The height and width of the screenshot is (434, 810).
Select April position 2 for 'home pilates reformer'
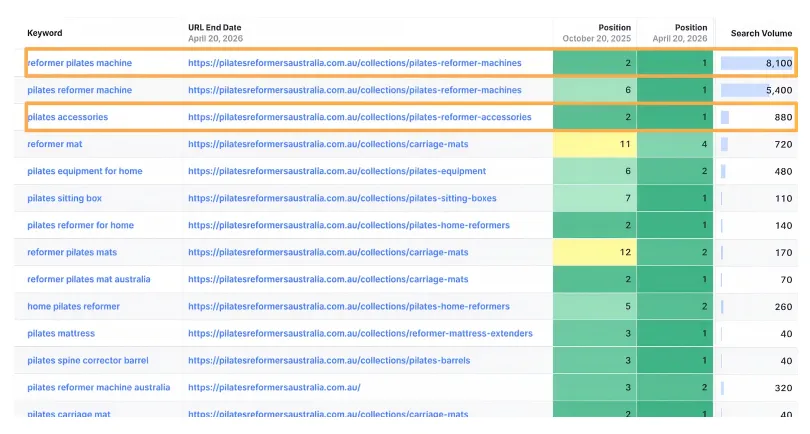tap(675, 306)
